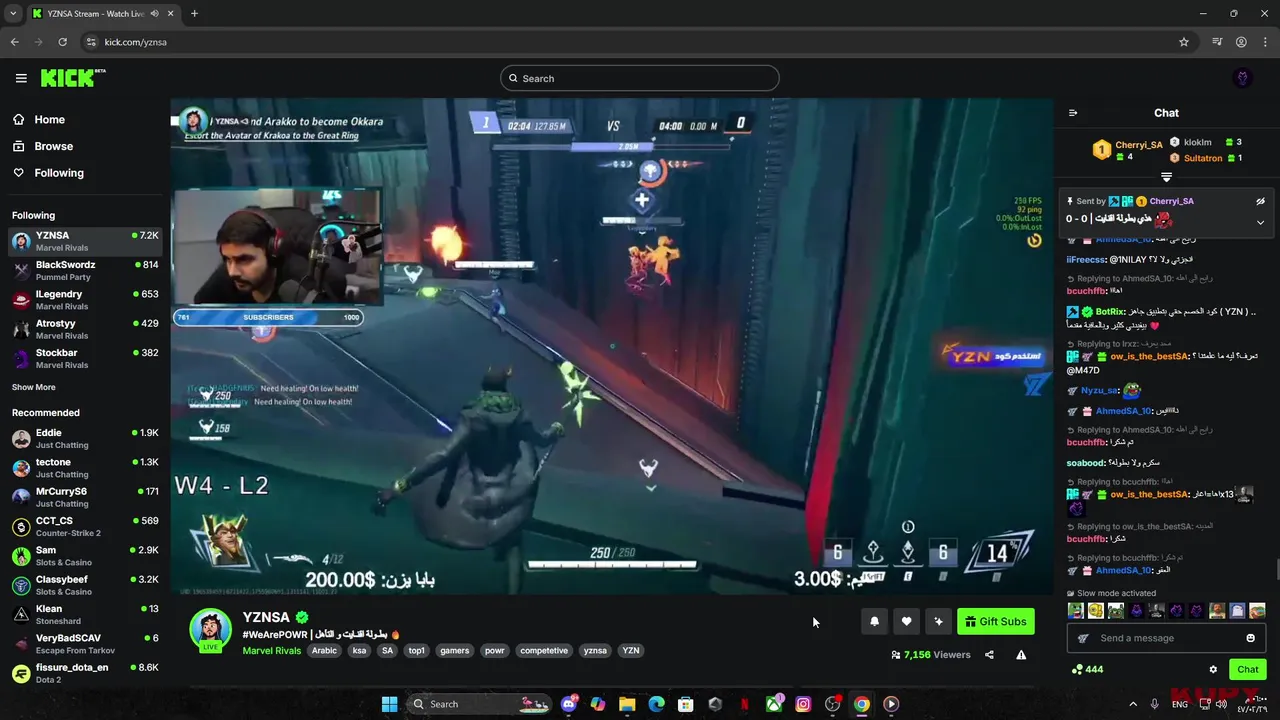Open the recommended channel MrCurryS6
This screenshot has width=1280, height=720.
coord(85,497)
